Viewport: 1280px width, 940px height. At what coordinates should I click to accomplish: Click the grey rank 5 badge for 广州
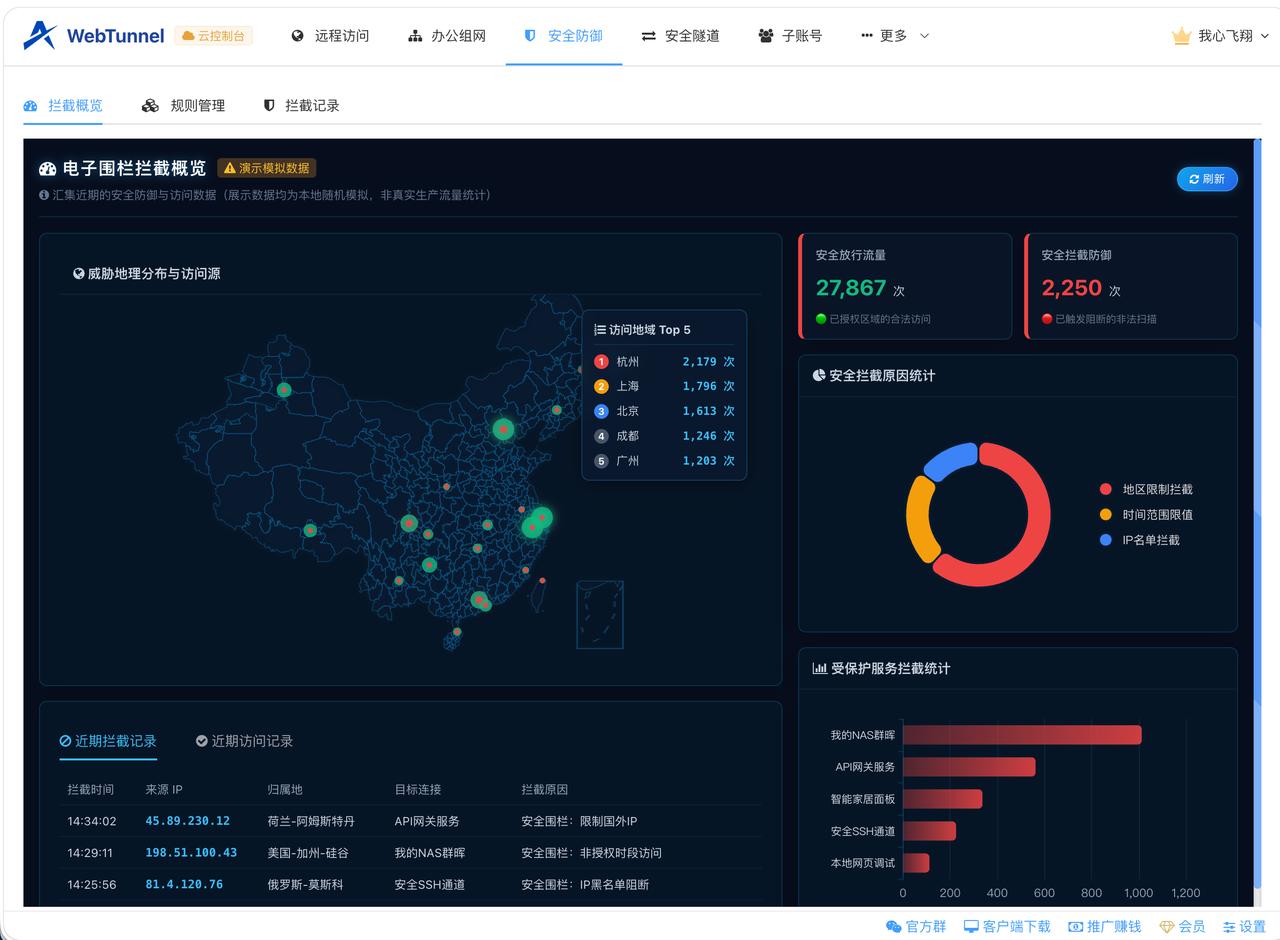(601, 461)
